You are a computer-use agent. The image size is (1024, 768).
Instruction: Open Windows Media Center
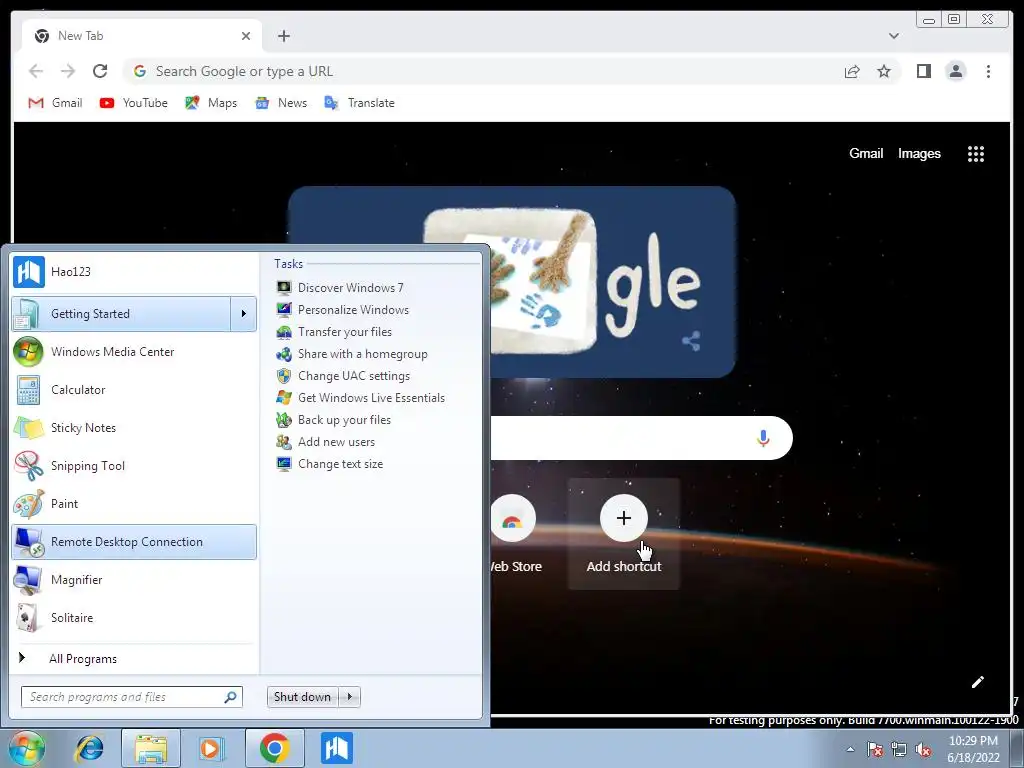coord(134,352)
